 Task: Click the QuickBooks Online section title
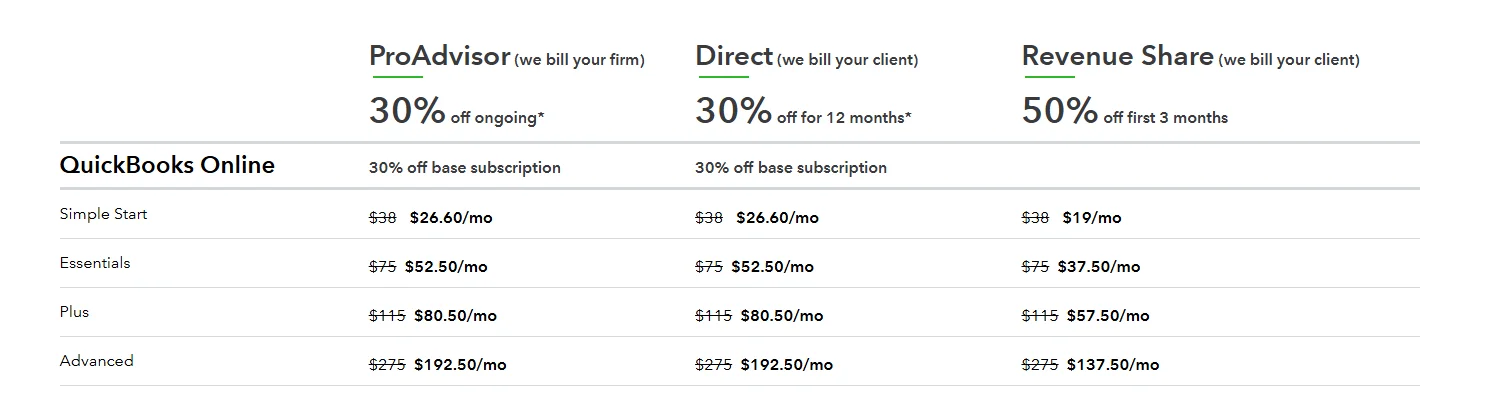click(x=167, y=165)
